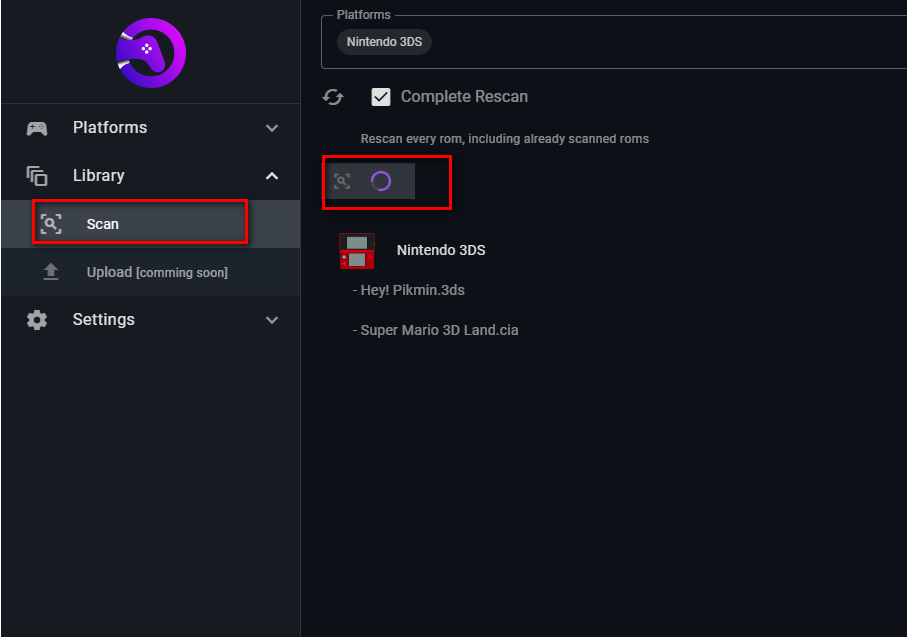The height and width of the screenshot is (637, 907).
Task: Collapse the Library section chevron
Action: (x=272, y=176)
